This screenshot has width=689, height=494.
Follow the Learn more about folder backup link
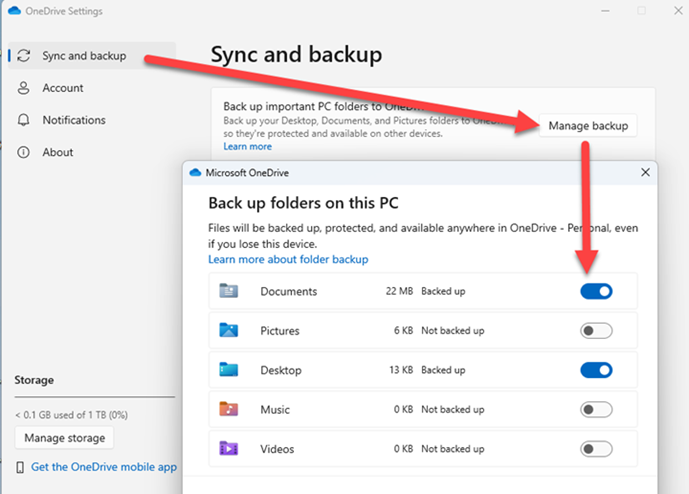(x=288, y=259)
